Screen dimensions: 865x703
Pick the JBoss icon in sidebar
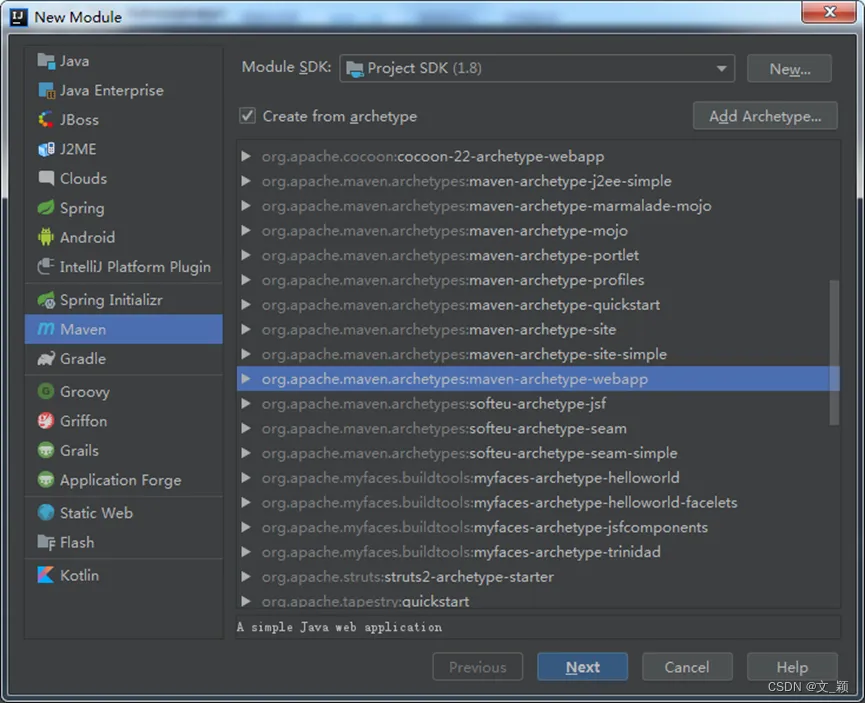click(46, 119)
